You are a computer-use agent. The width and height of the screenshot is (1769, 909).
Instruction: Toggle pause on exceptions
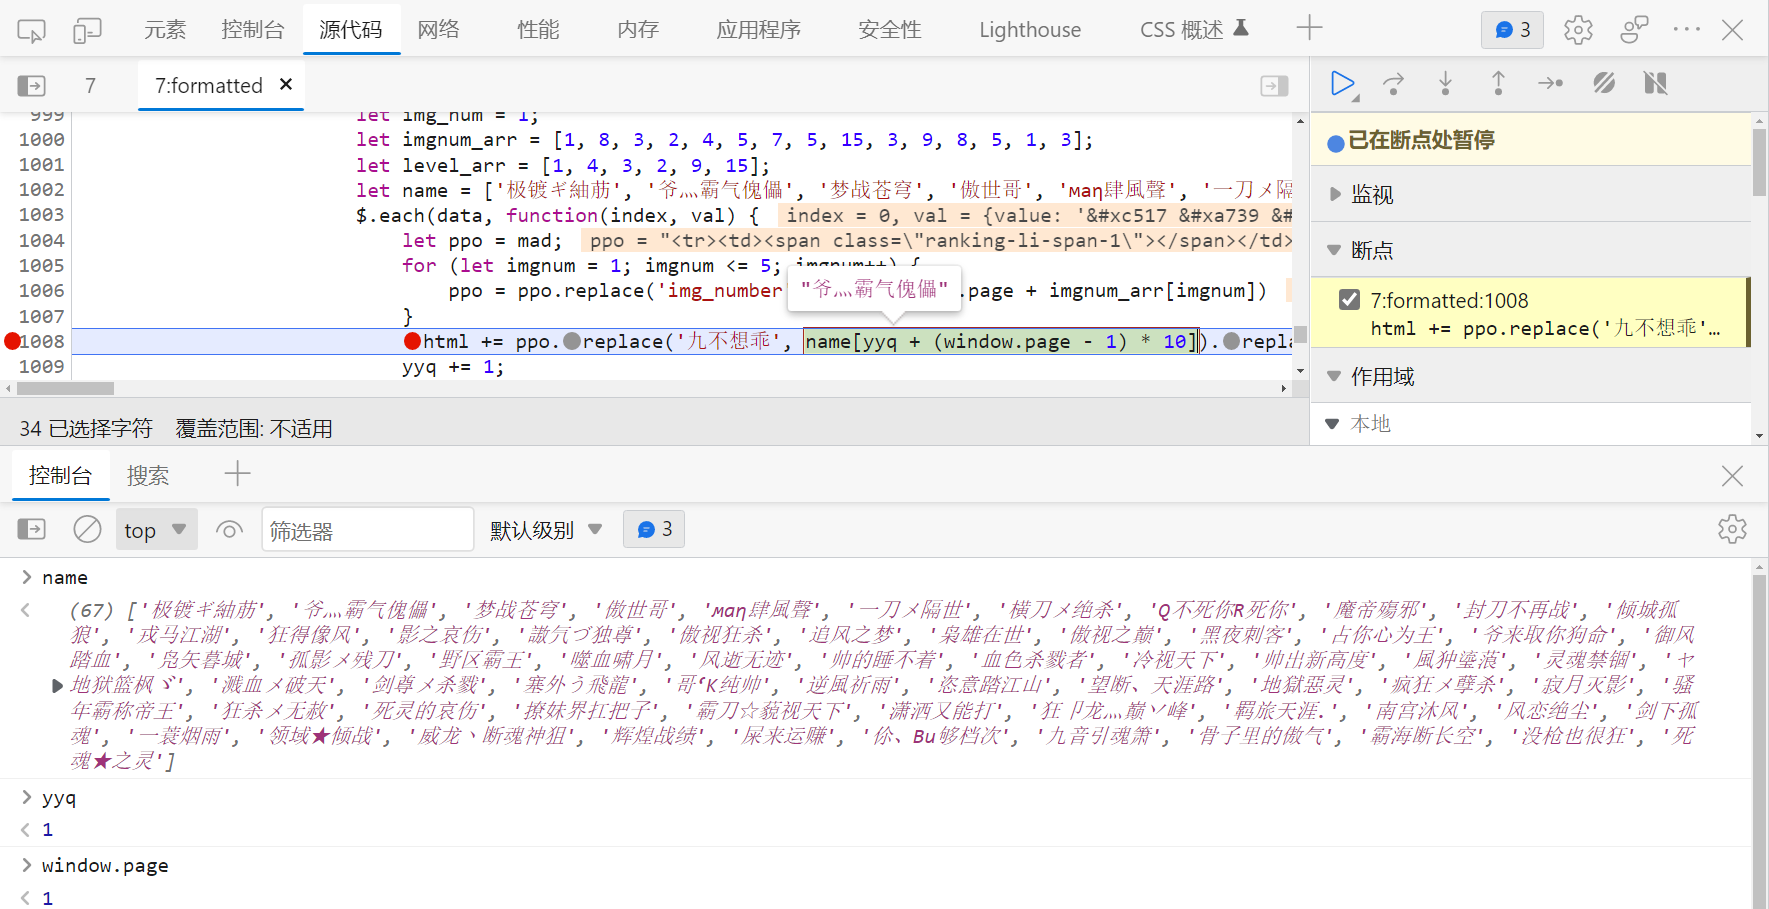[x=1656, y=84]
